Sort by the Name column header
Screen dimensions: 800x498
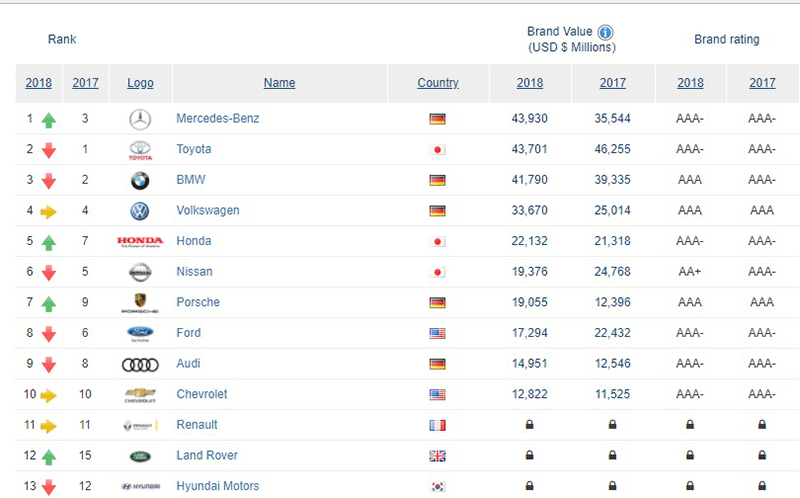279,83
